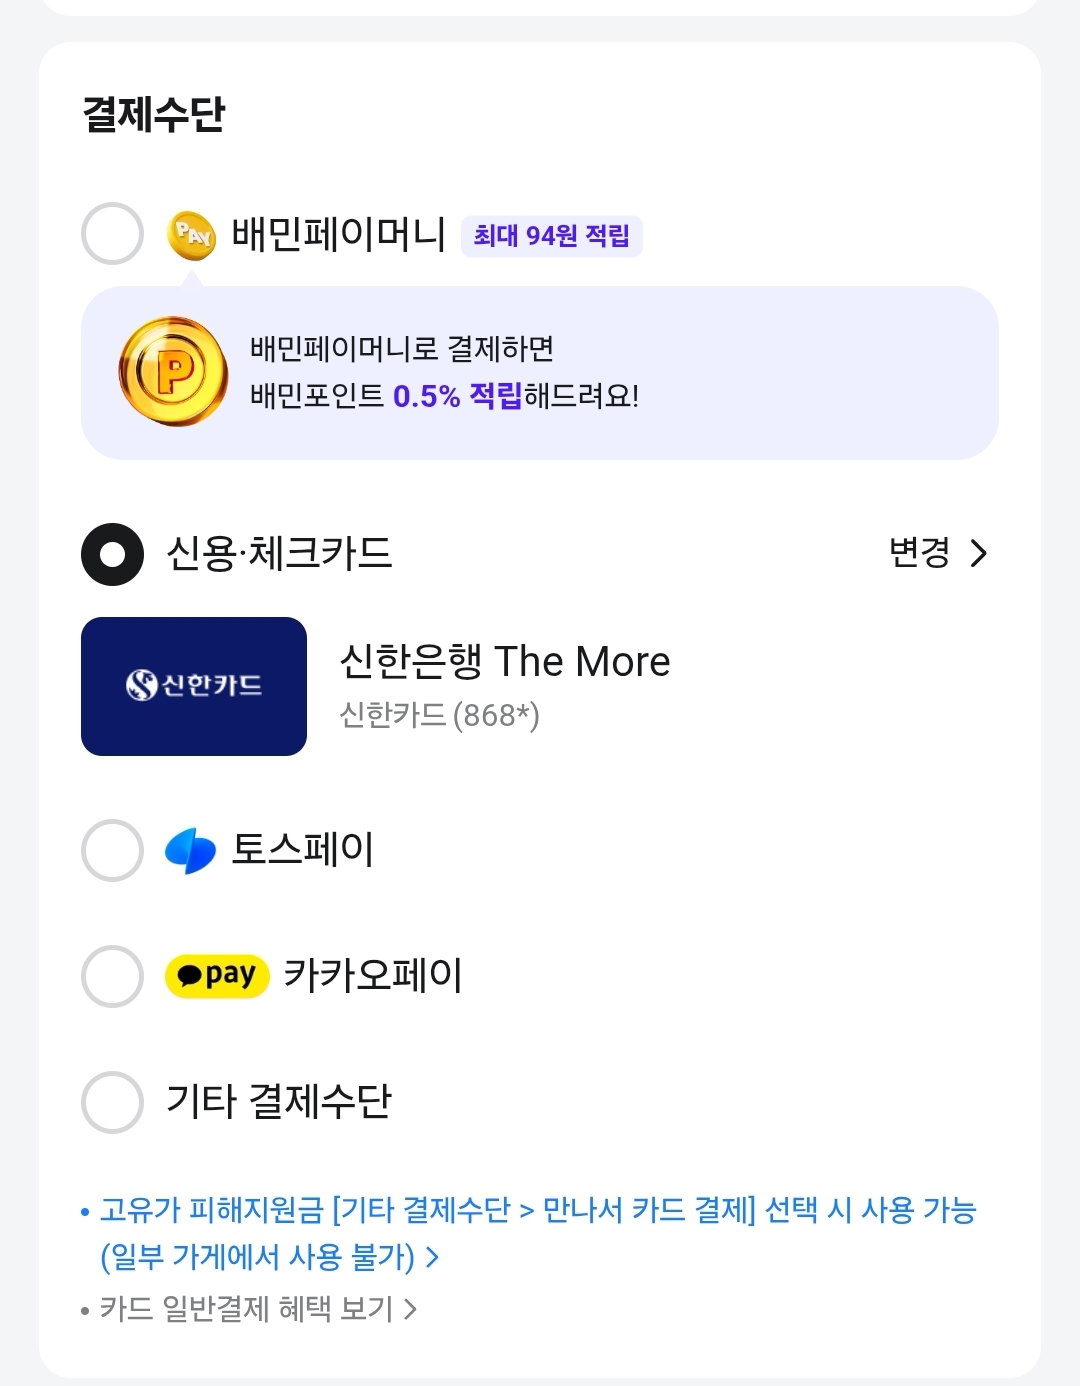Screen dimensions: 1080x1386
Task: Open the 고유가 피해지원금 info link
Action: point(537,1233)
